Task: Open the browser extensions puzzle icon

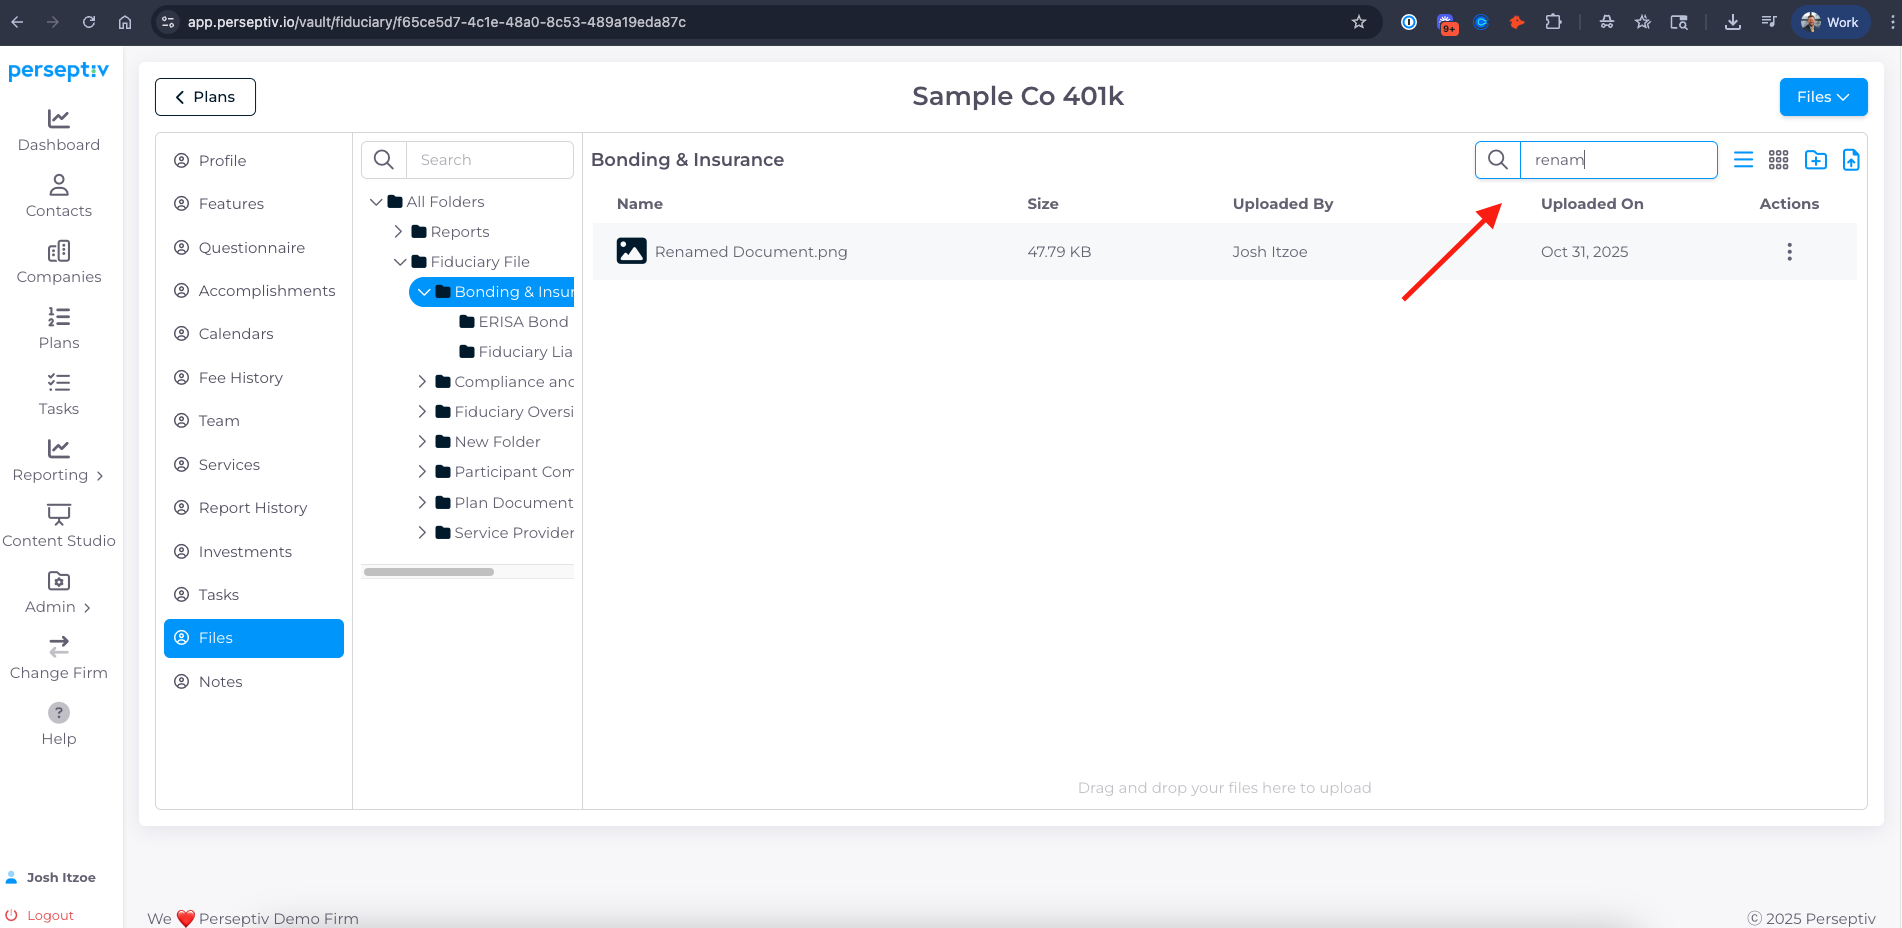Action: (x=1553, y=22)
